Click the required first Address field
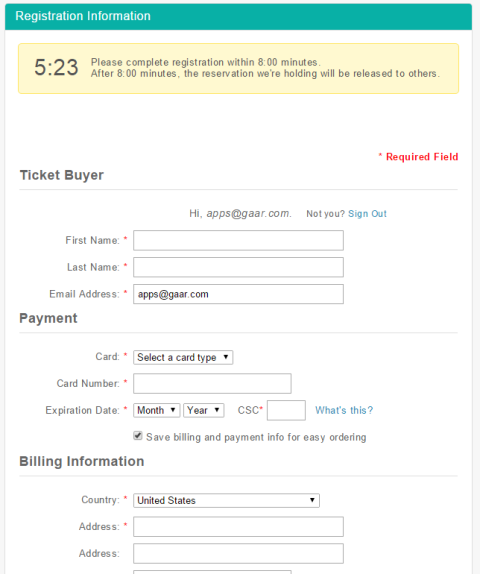Viewport: 480px width, 574px height. pyautogui.click(x=238, y=527)
